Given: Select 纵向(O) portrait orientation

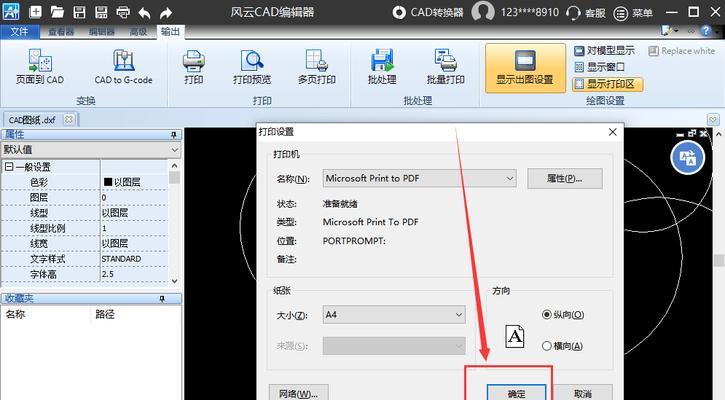Looking at the screenshot, I should coord(563,314).
